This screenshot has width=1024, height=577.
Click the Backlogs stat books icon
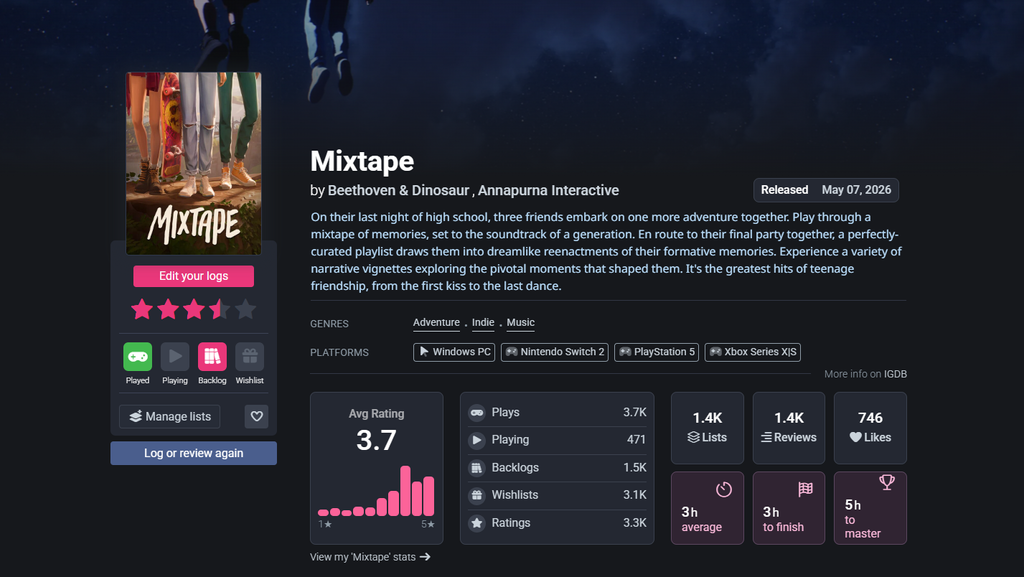click(477, 467)
